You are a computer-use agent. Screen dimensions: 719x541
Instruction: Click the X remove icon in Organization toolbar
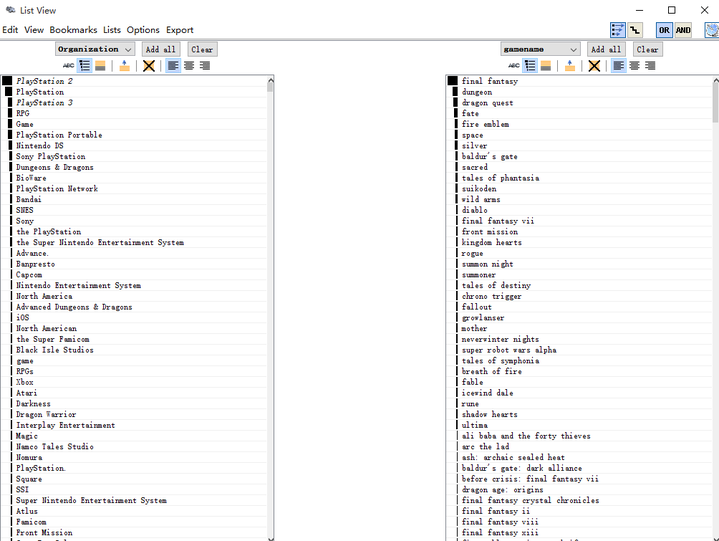149,66
